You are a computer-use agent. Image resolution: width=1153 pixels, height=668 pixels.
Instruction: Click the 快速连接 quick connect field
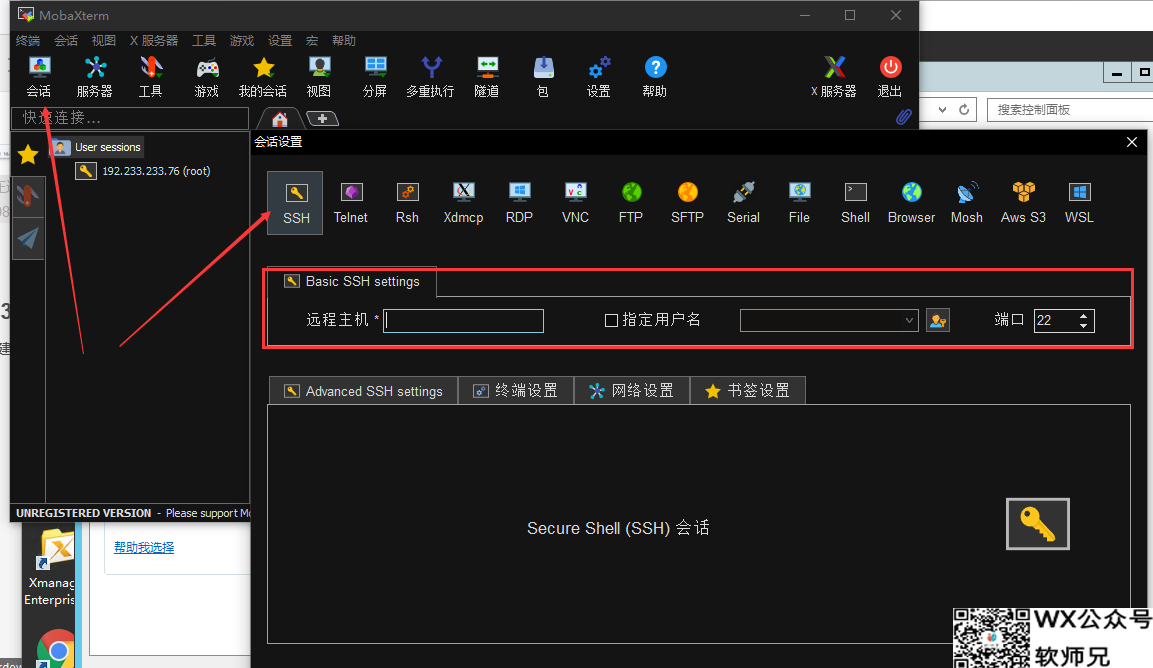click(x=130, y=118)
